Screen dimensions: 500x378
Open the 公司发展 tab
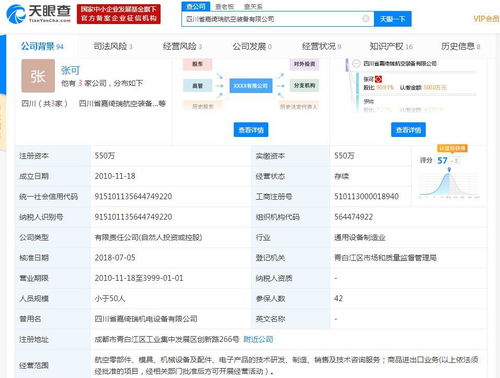[252, 46]
